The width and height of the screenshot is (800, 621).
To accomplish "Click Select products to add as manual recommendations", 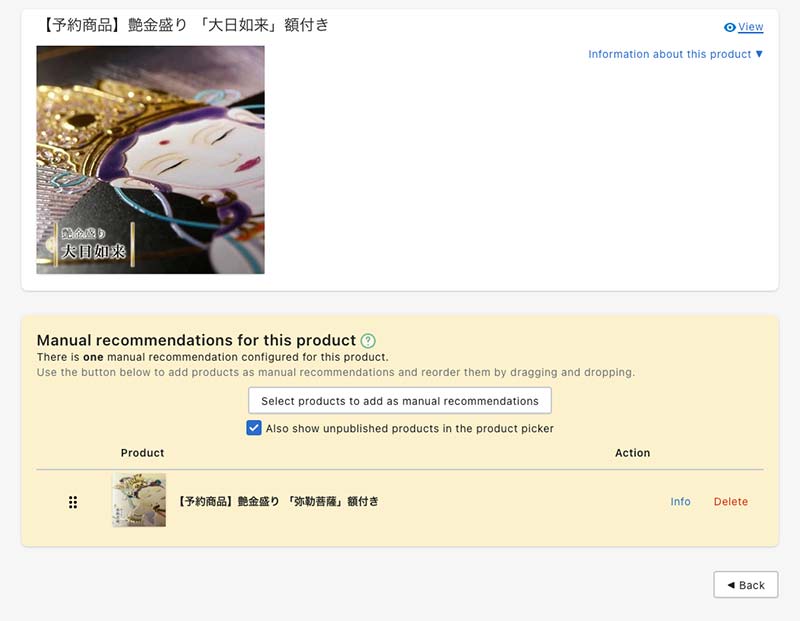I will pyautogui.click(x=399, y=401).
